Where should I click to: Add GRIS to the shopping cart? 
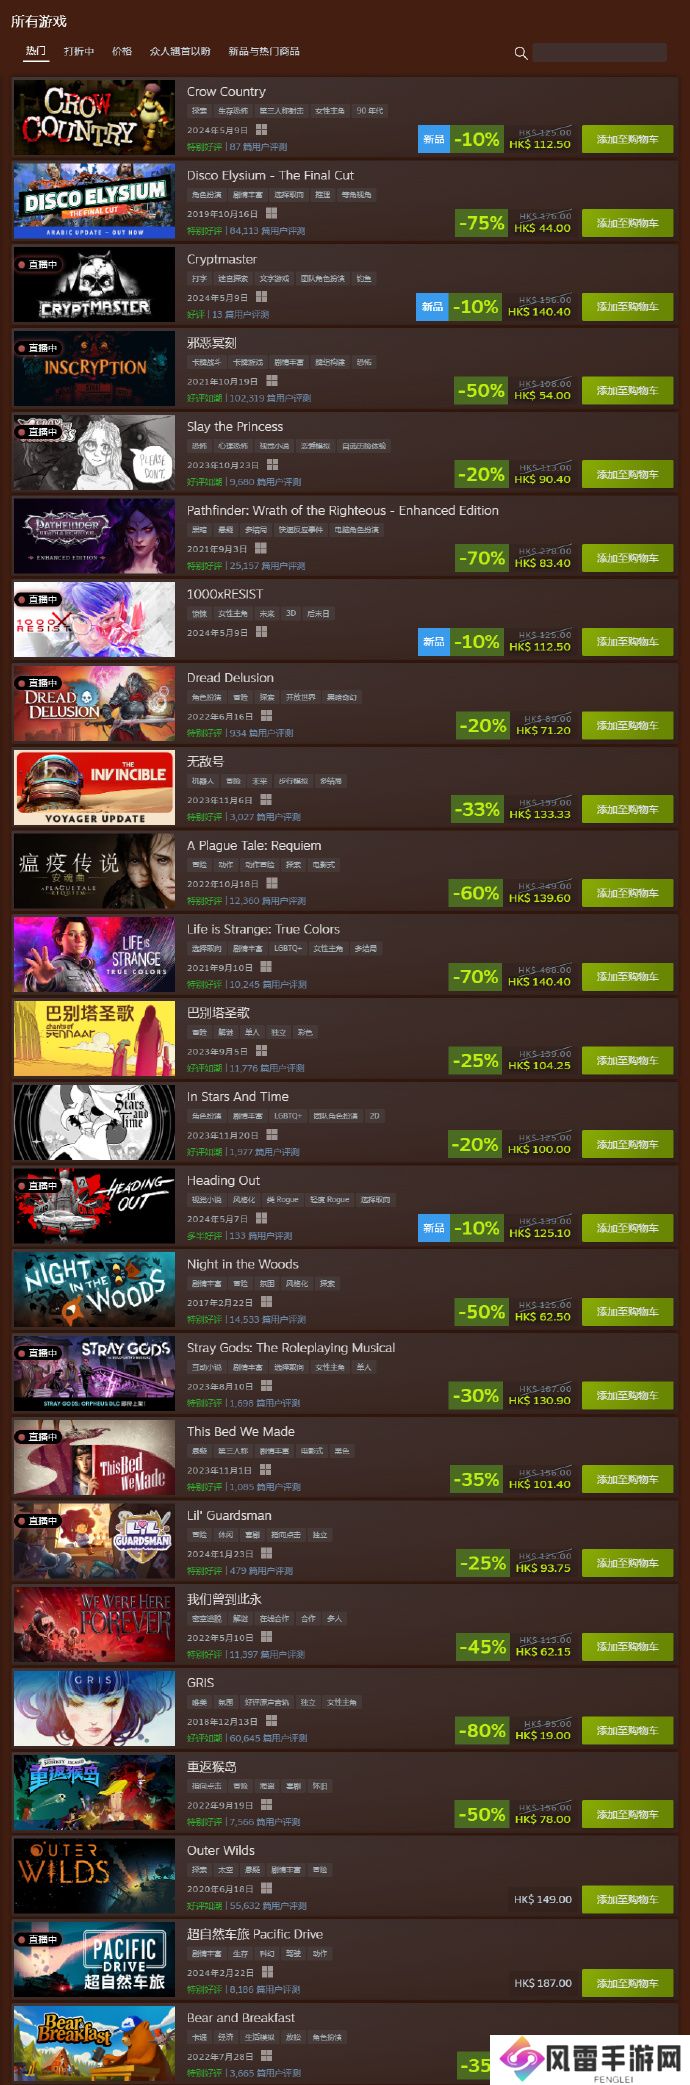[628, 1731]
